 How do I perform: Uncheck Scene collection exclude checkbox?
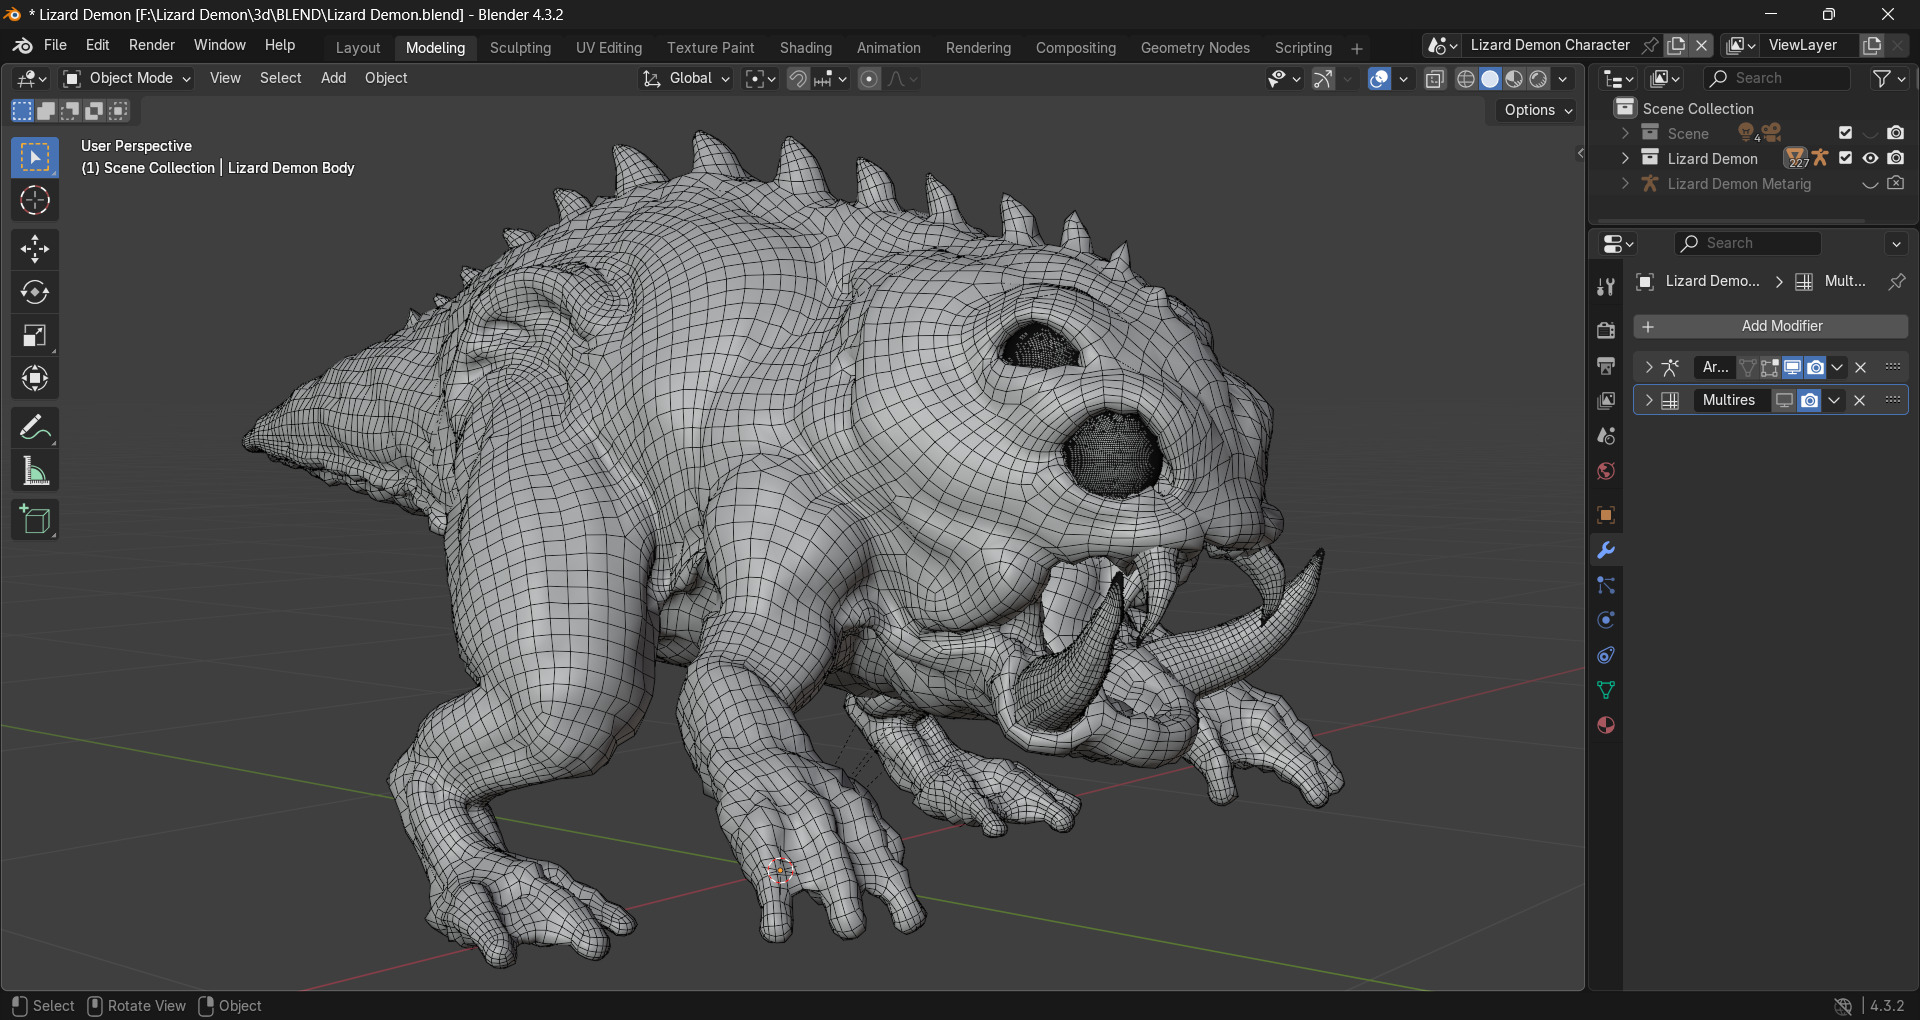[x=1846, y=133]
